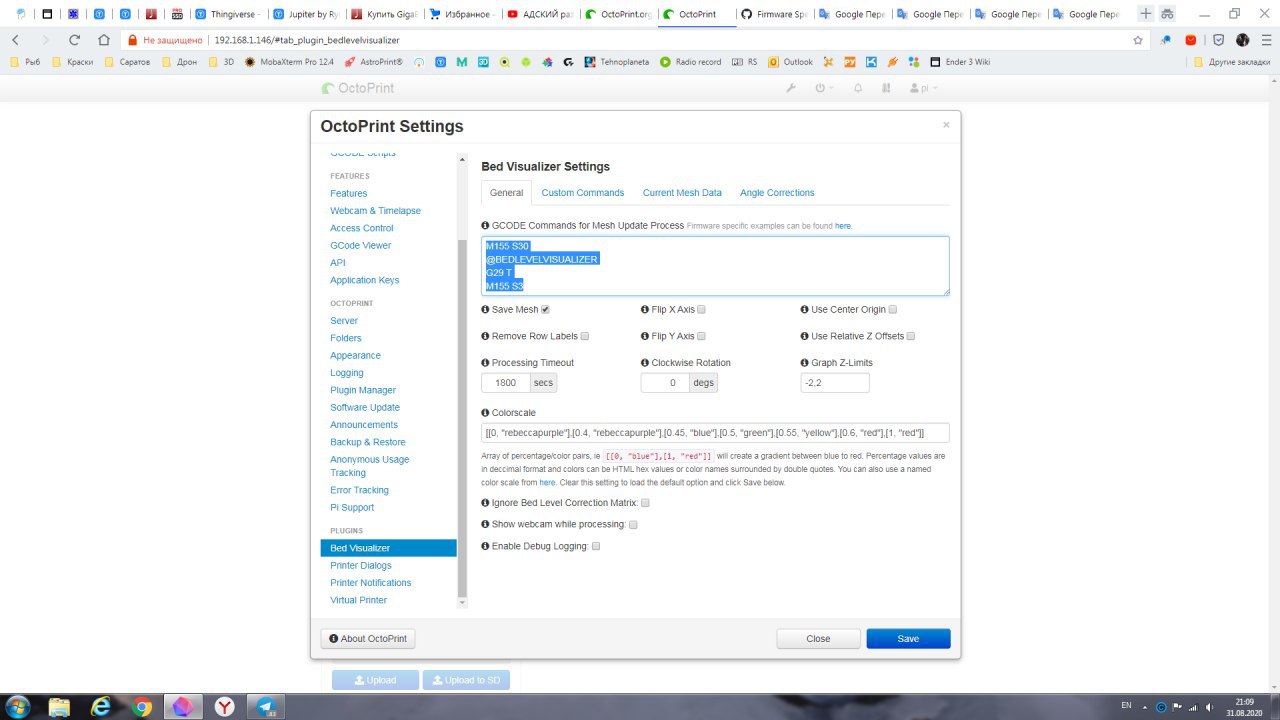Enable the Flip Y Axis checkbox
This screenshot has width=1280, height=720.
[701, 337]
